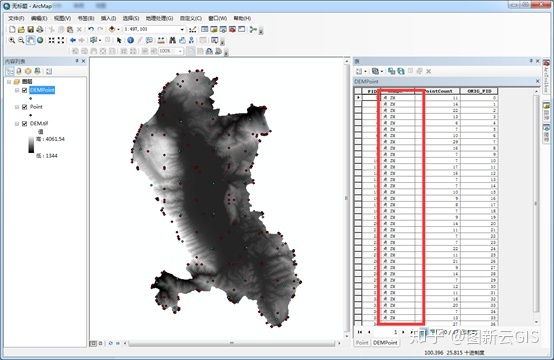The width and height of the screenshot is (554, 360).
Task: Click the Add Data button
Action: (x=112, y=29)
